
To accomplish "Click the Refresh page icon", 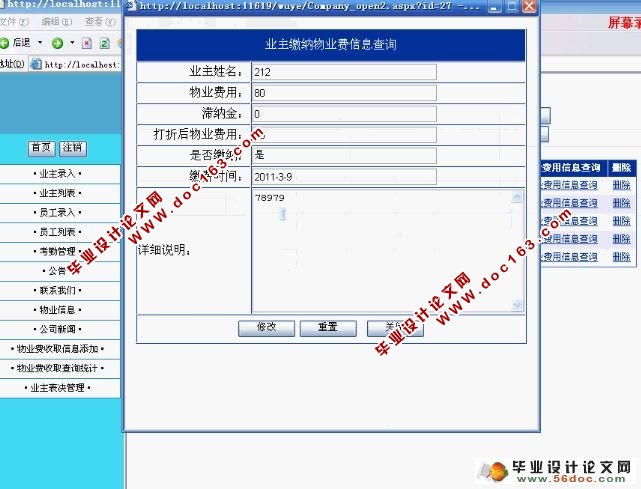I will click(x=105, y=43).
